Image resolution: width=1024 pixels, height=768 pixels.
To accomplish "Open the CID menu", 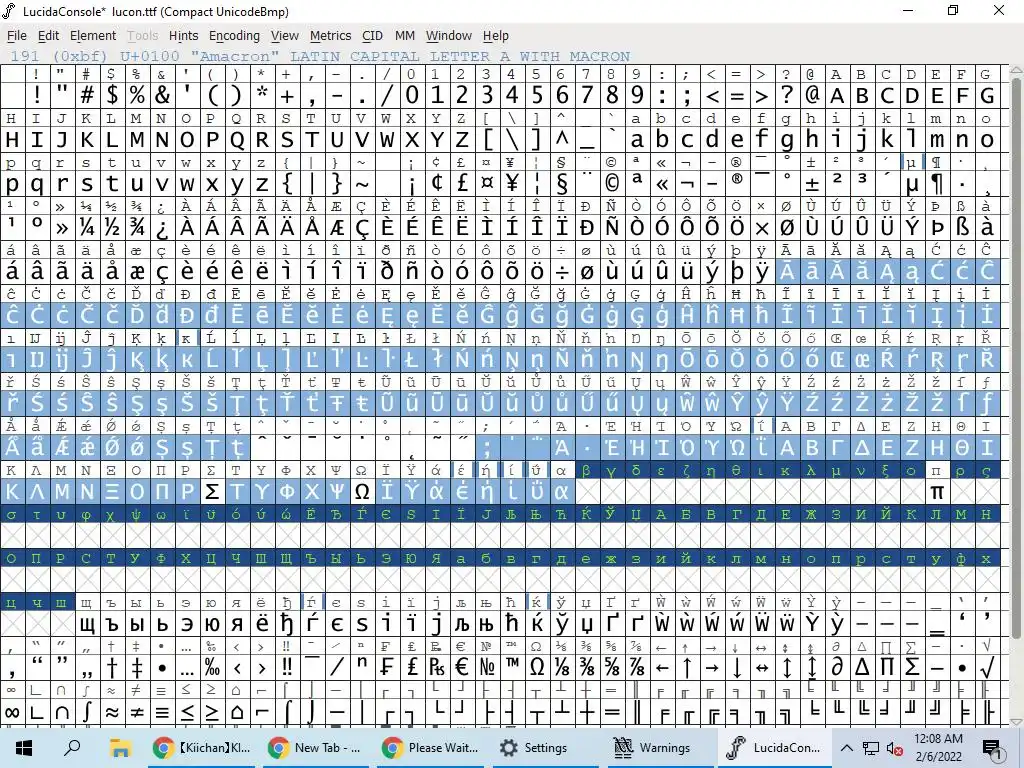I will coord(372,36).
